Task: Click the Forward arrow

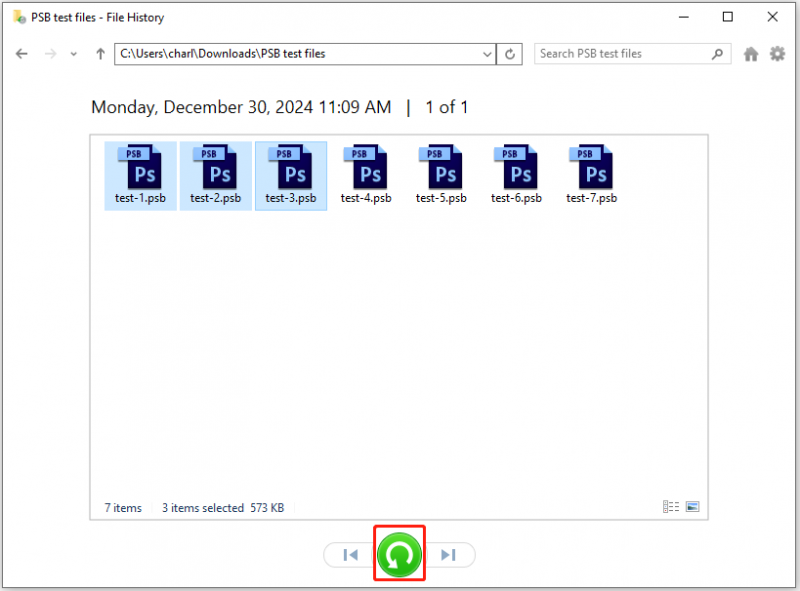Action: 51,54
